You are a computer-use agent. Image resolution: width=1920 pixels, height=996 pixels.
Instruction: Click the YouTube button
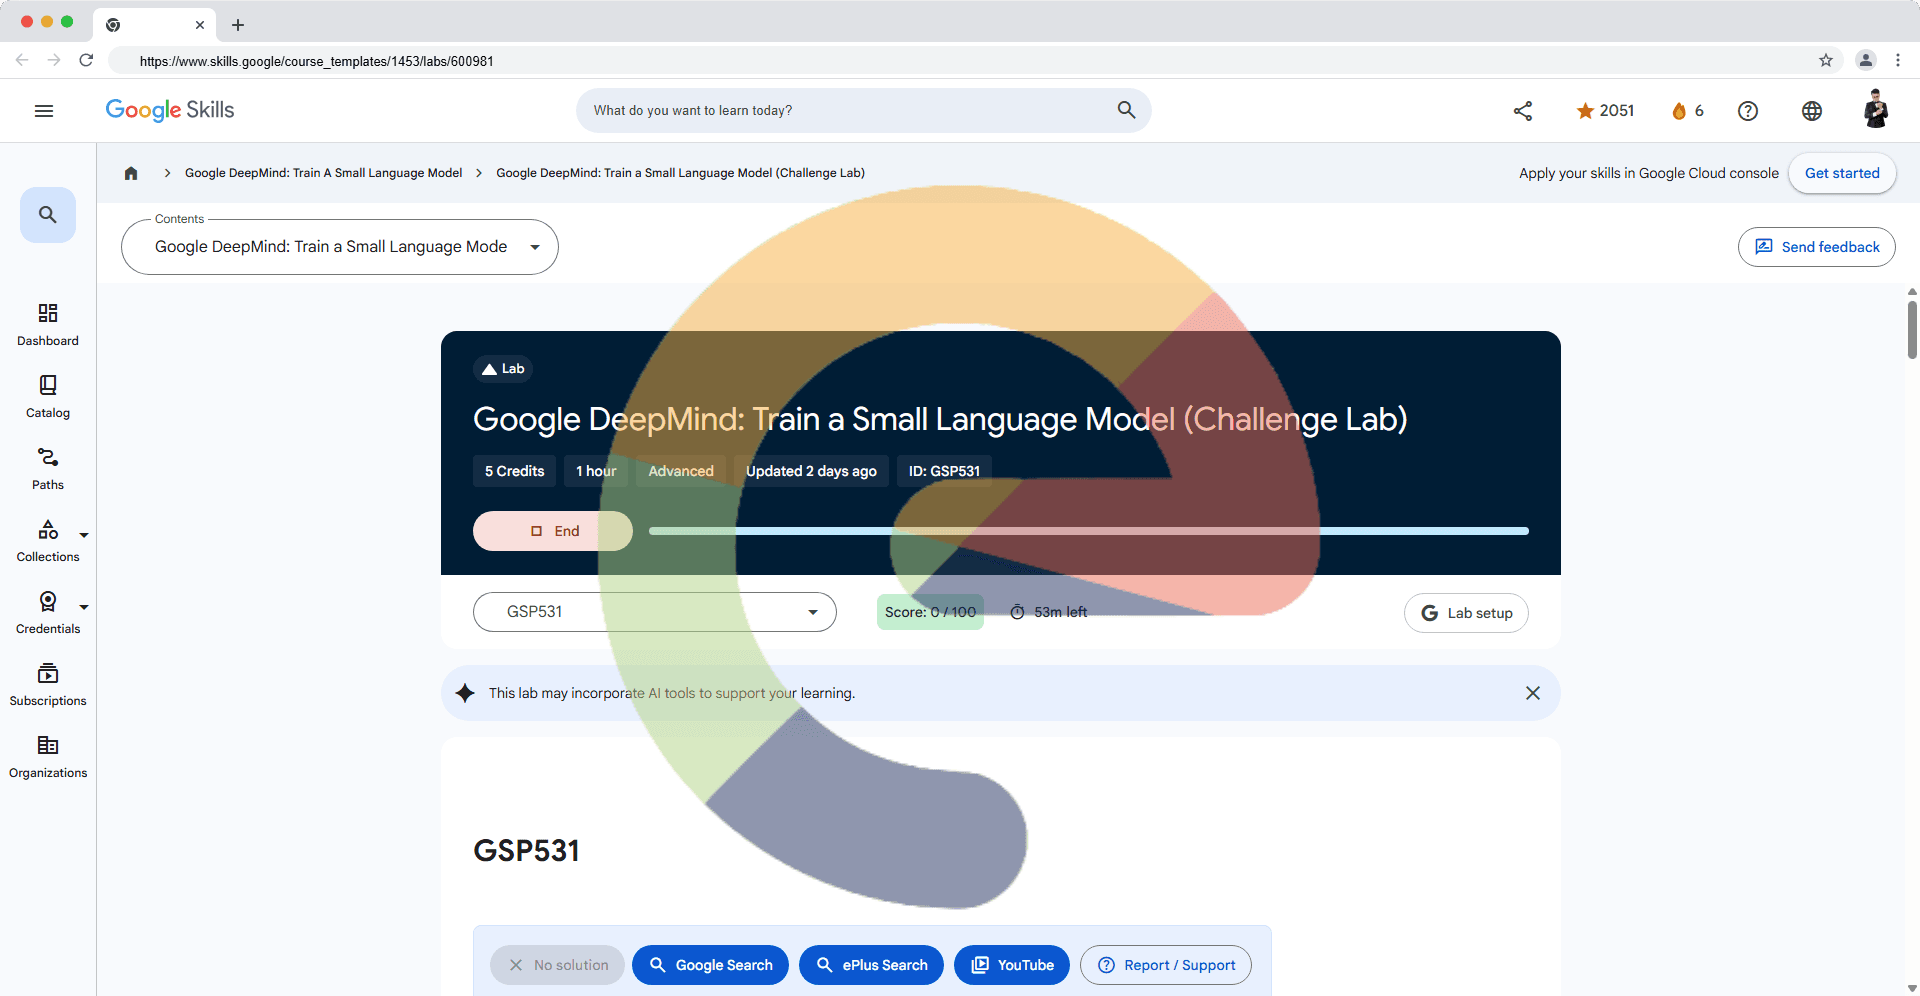(1012, 965)
